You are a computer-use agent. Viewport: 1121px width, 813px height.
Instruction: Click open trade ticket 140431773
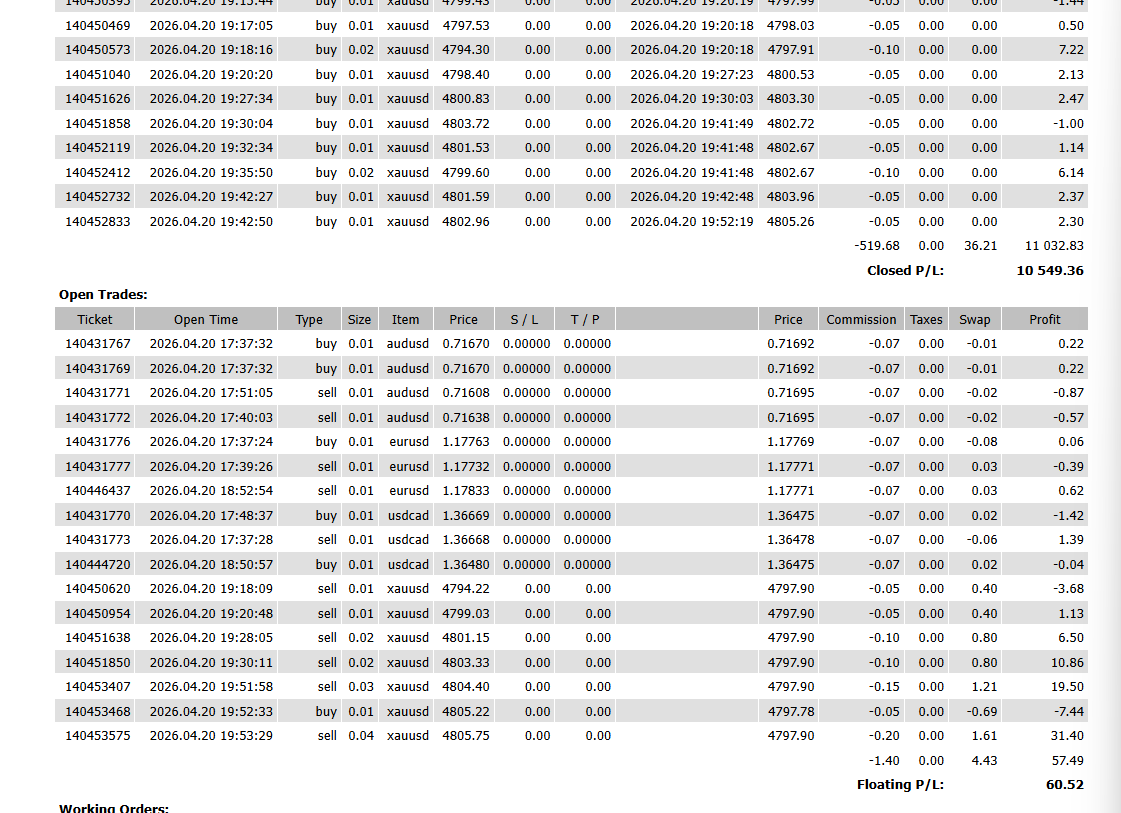click(98, 540)
